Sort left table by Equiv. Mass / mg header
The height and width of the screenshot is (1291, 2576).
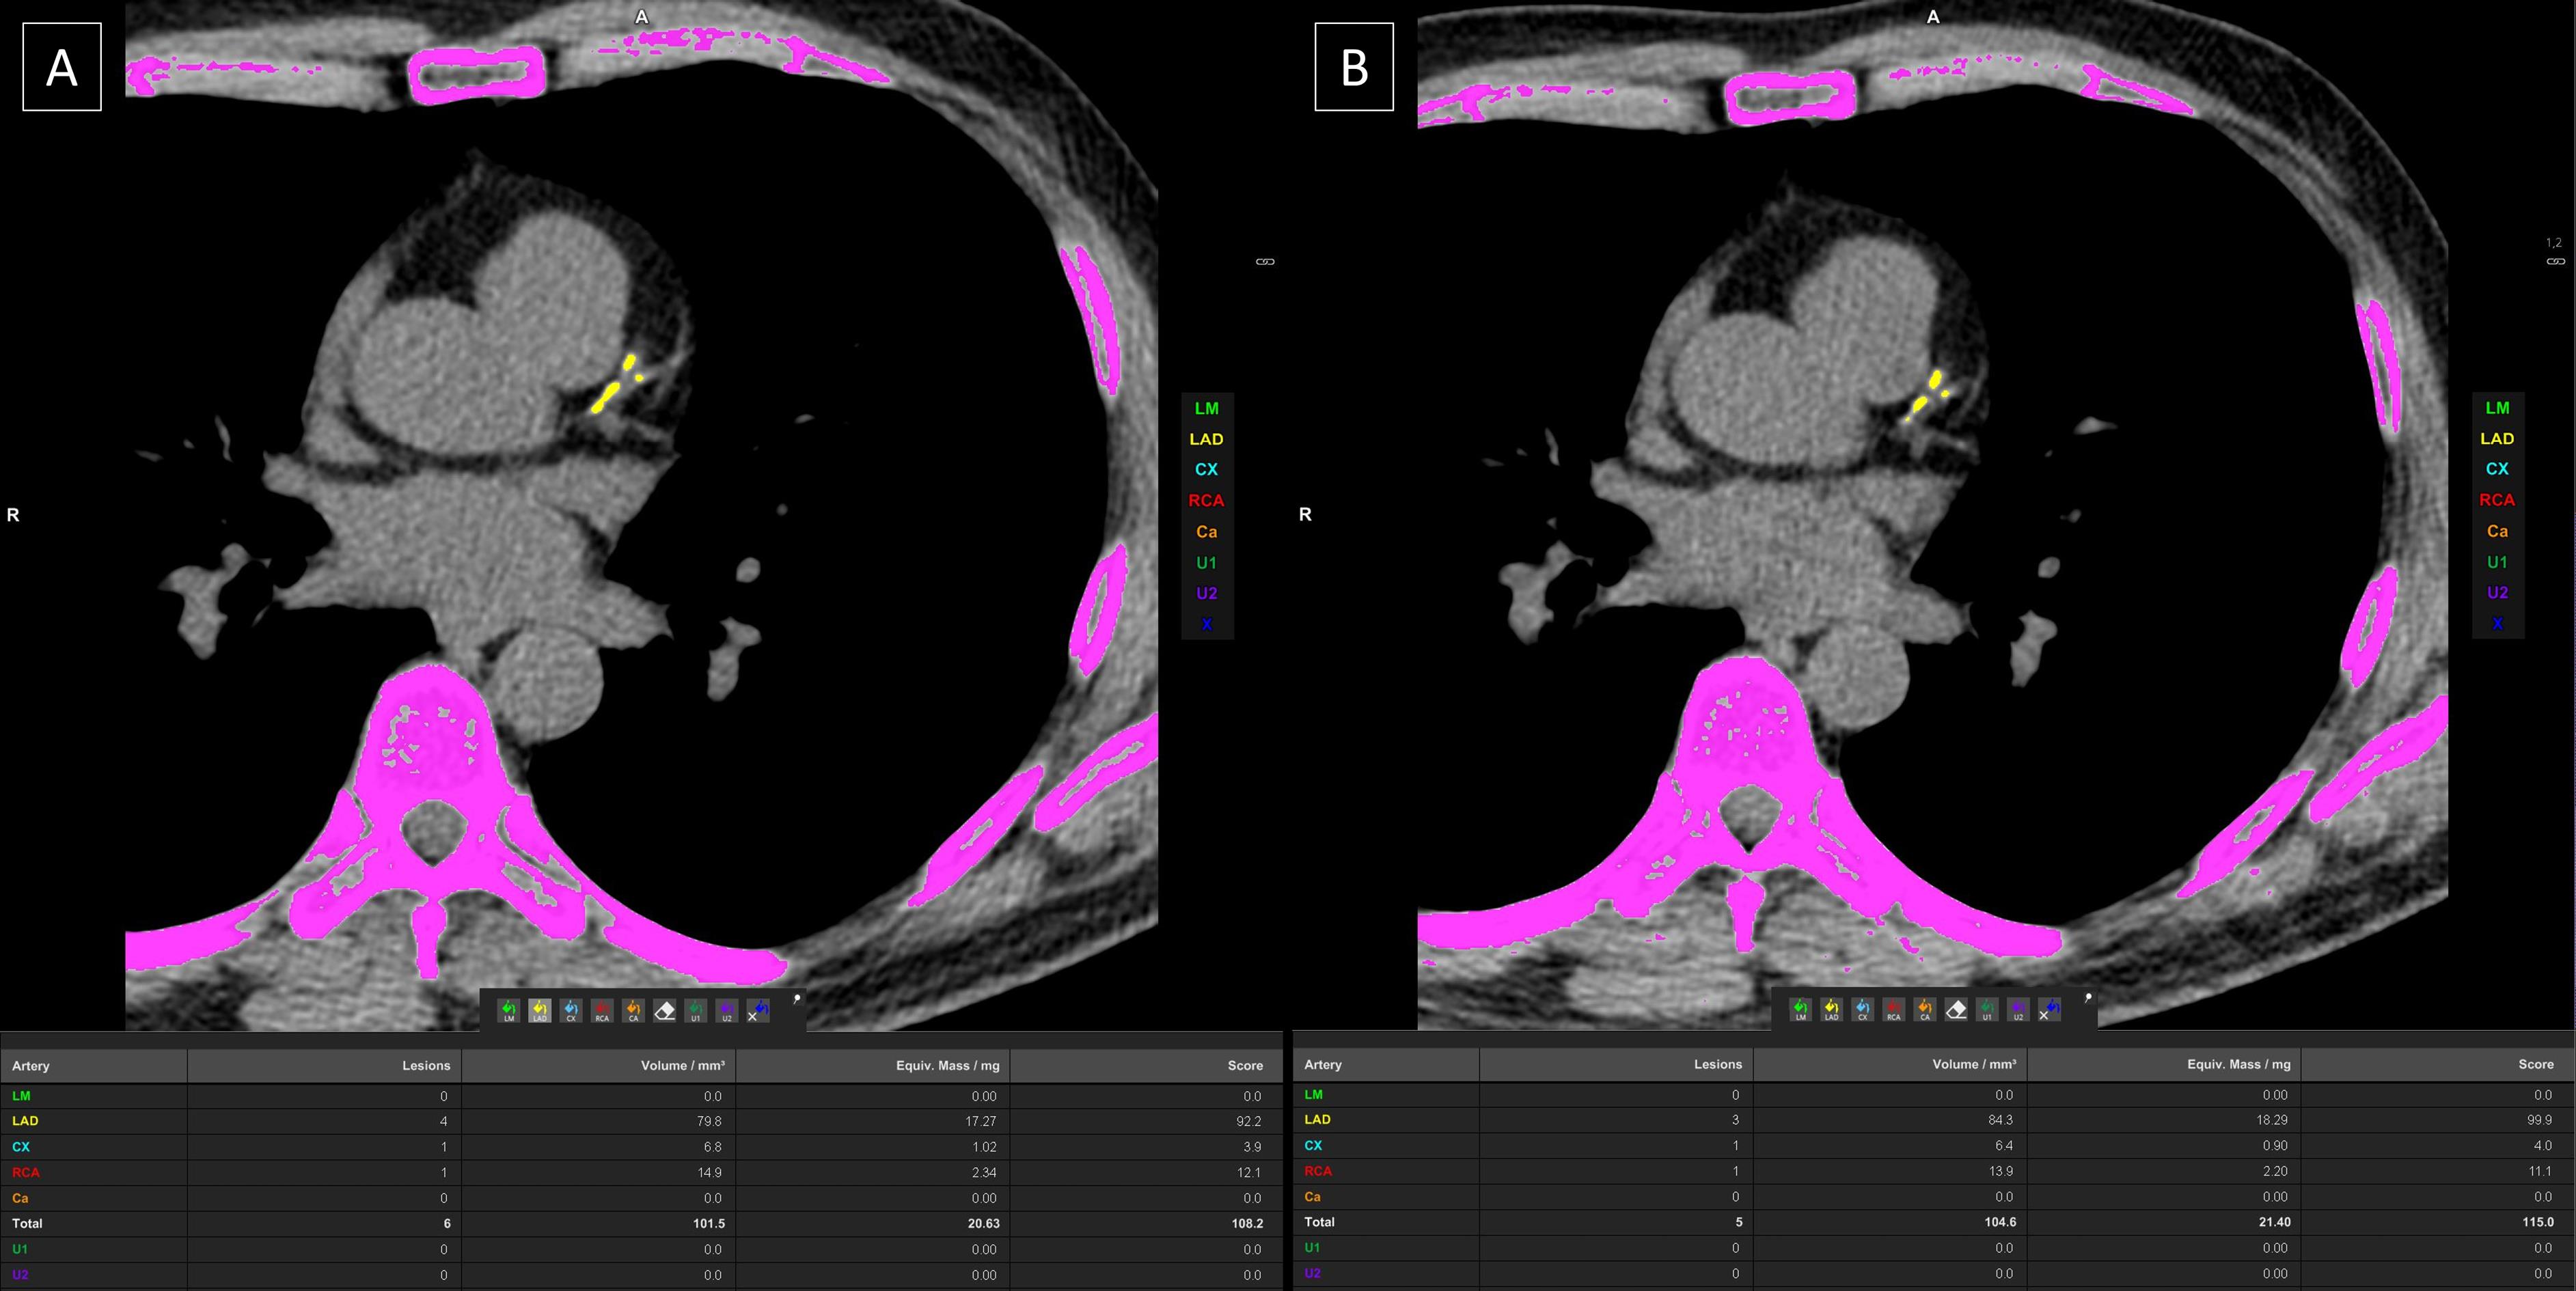tap(872, 1066)
